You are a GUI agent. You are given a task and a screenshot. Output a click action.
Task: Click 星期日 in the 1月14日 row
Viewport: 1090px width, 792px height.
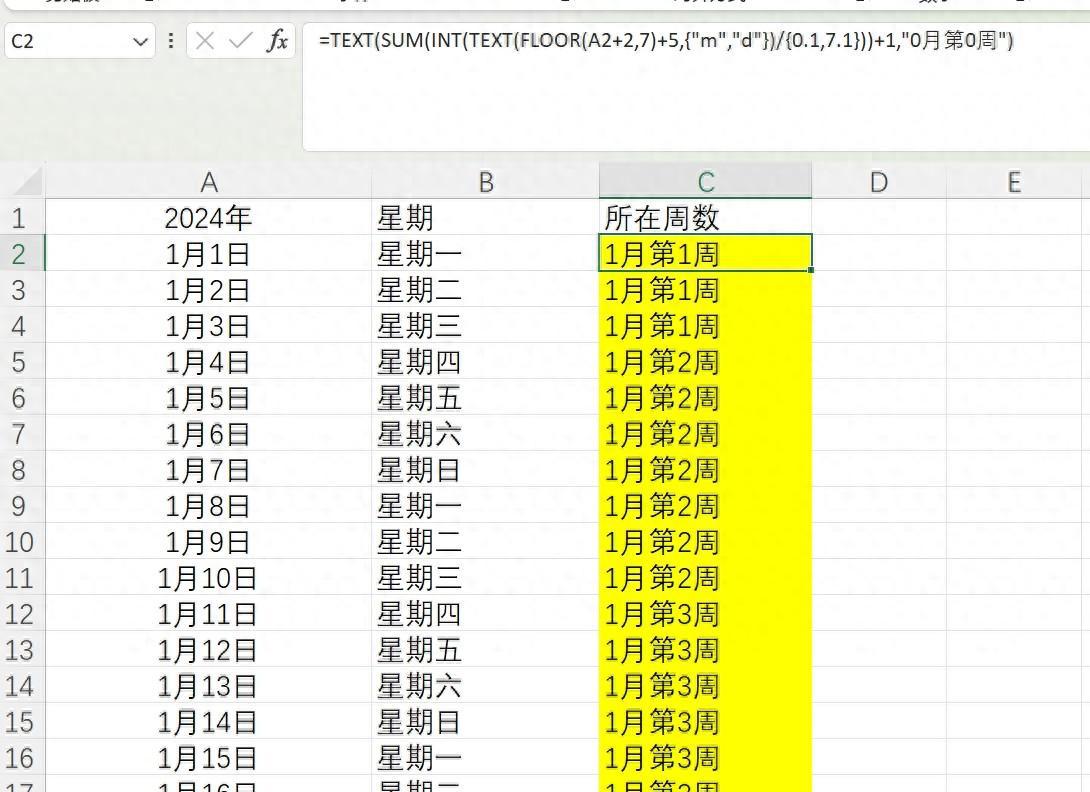[x=485, y=722]
